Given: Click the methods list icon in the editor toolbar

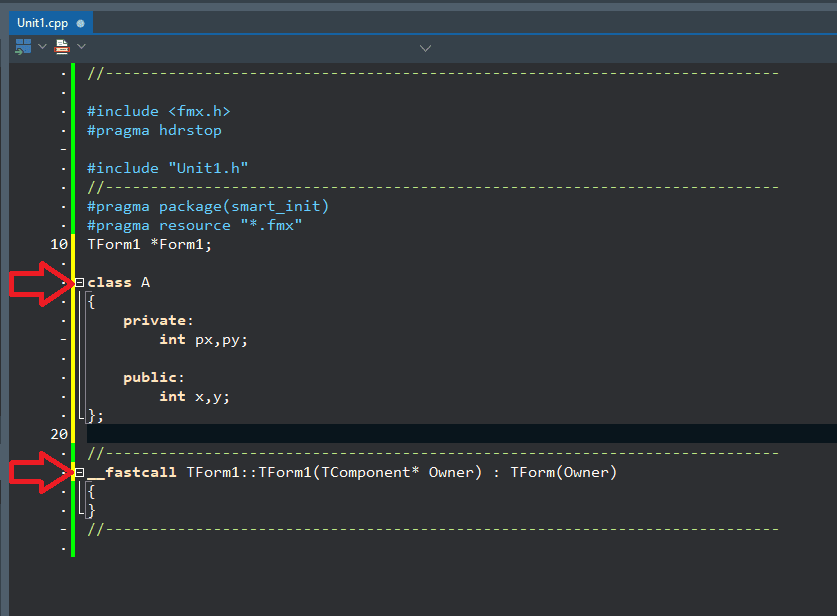Looking at the screenshot, I should tap(62, 47).
